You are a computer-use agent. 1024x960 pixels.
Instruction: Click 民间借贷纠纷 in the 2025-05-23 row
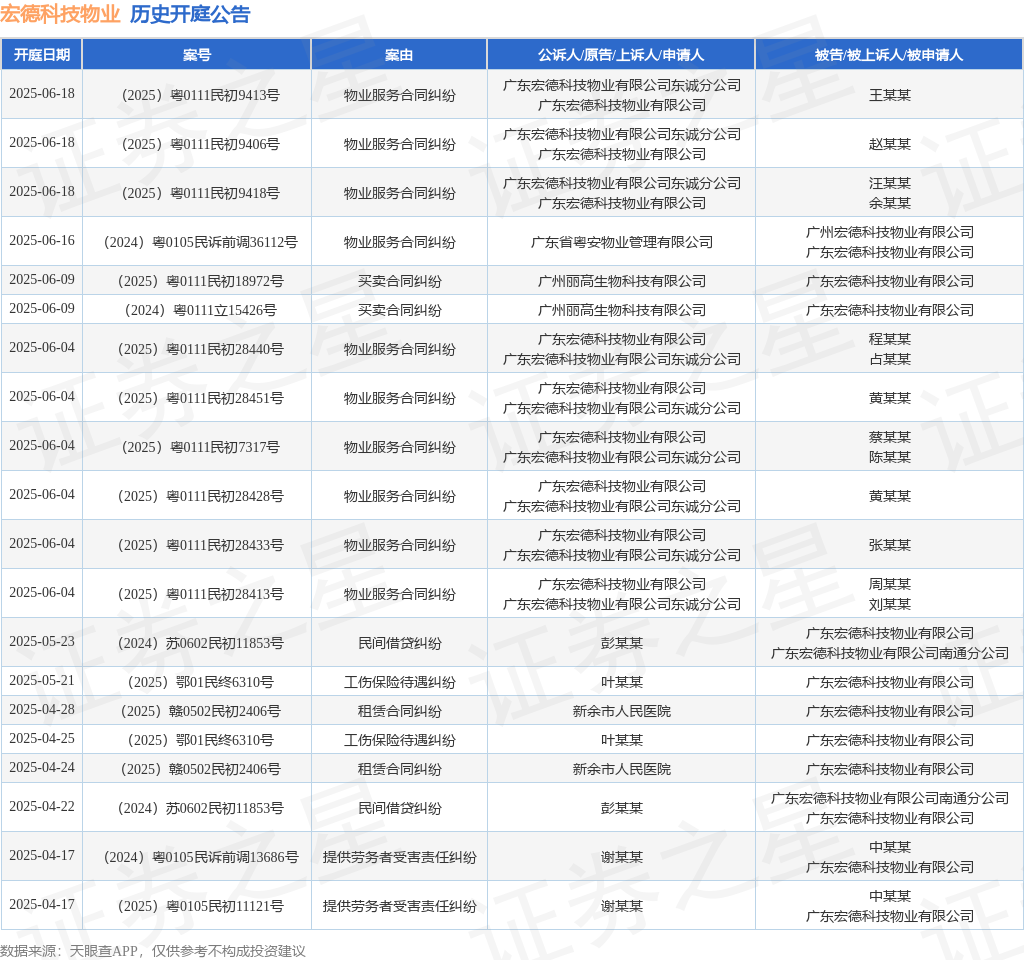pyautogui.click(x=400, y=643)
